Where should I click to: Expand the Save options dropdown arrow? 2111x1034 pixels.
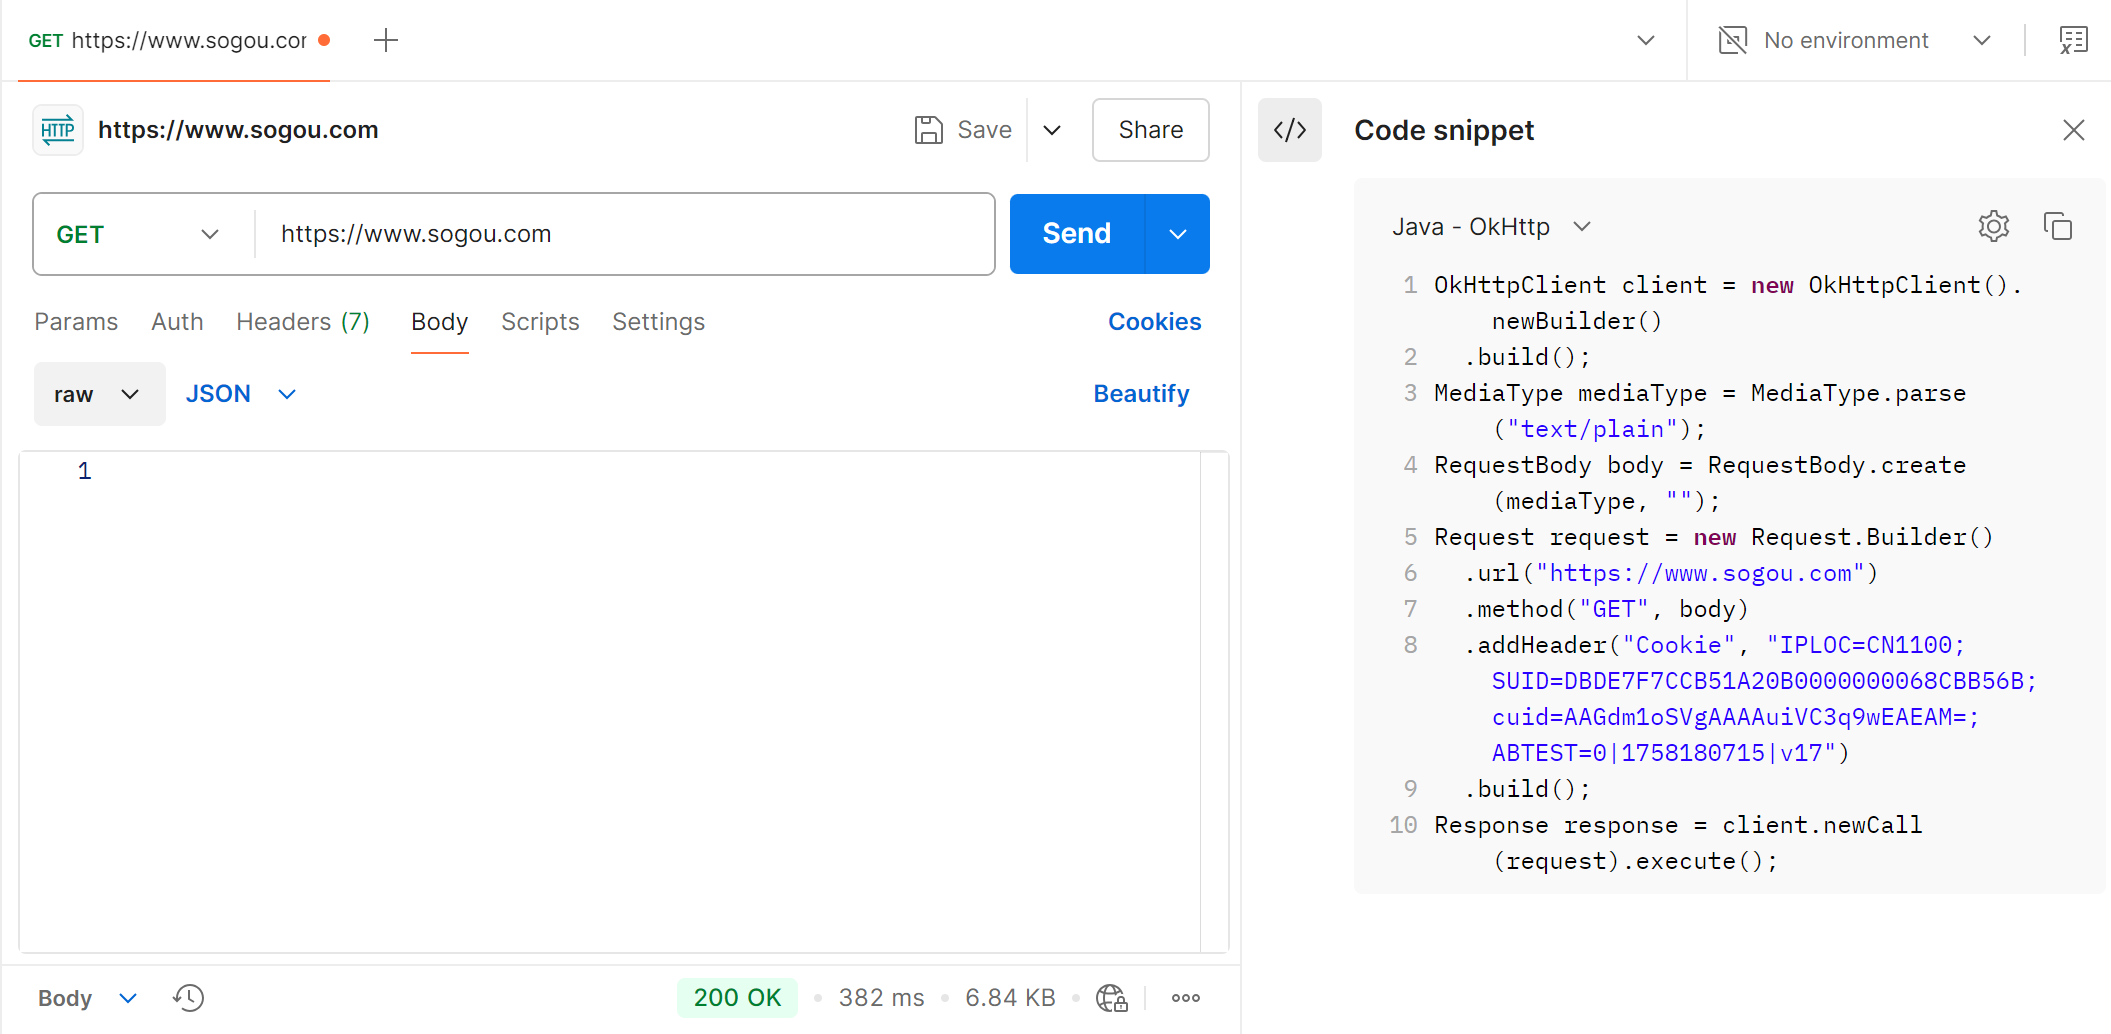click(1052, 130)
